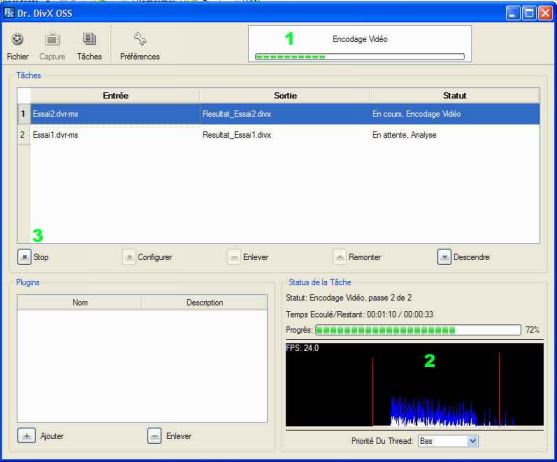Move task up with Remonter
Viewport: 557px width, 462px height.
[340, 257]
